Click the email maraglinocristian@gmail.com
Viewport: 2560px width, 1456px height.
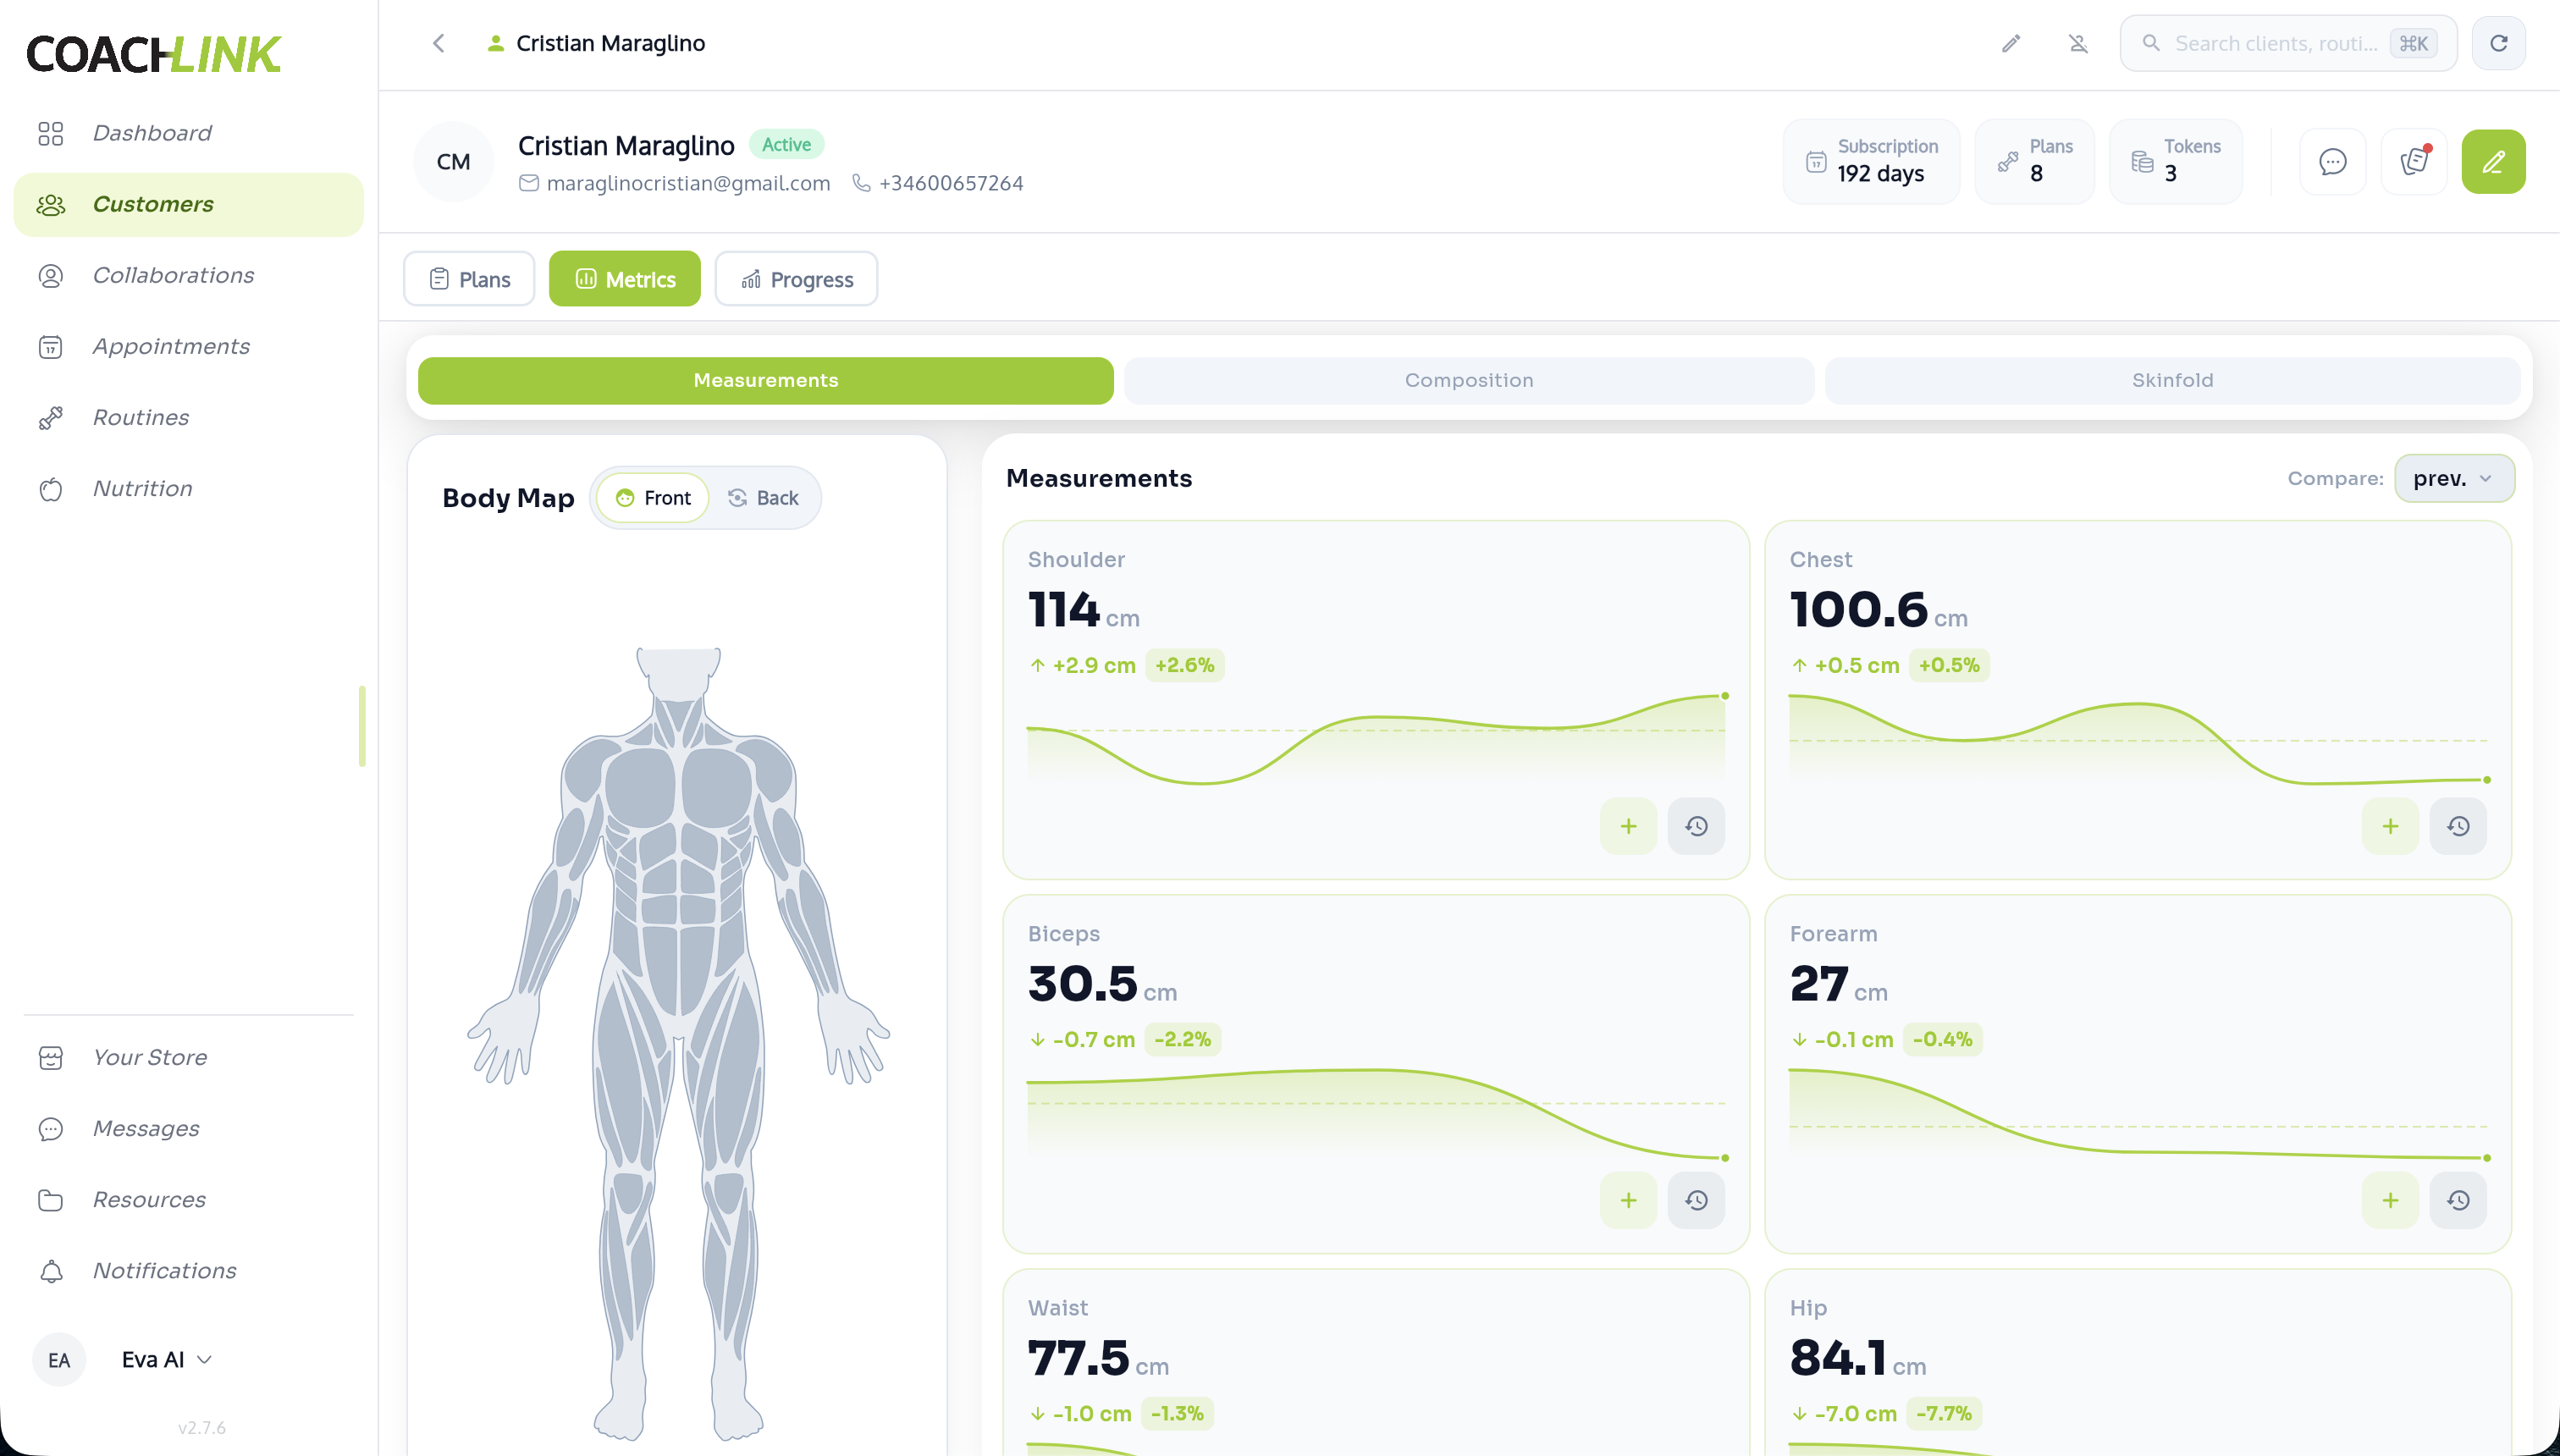point(688,183)
